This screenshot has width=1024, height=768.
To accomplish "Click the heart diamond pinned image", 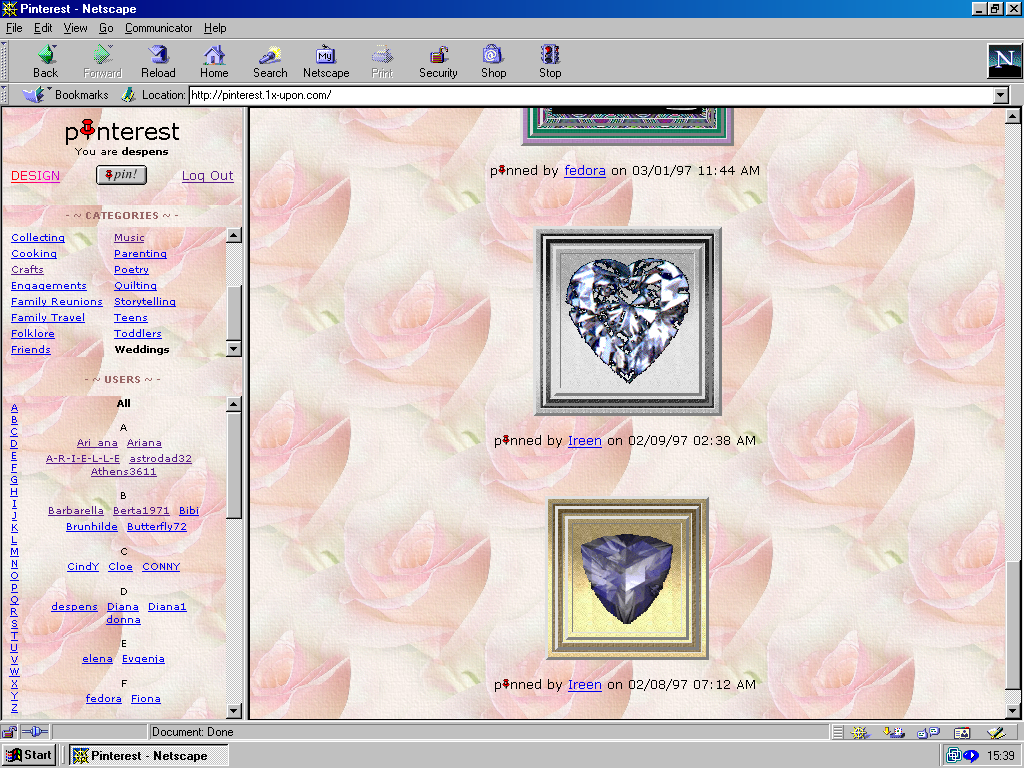I will point(628,321).
